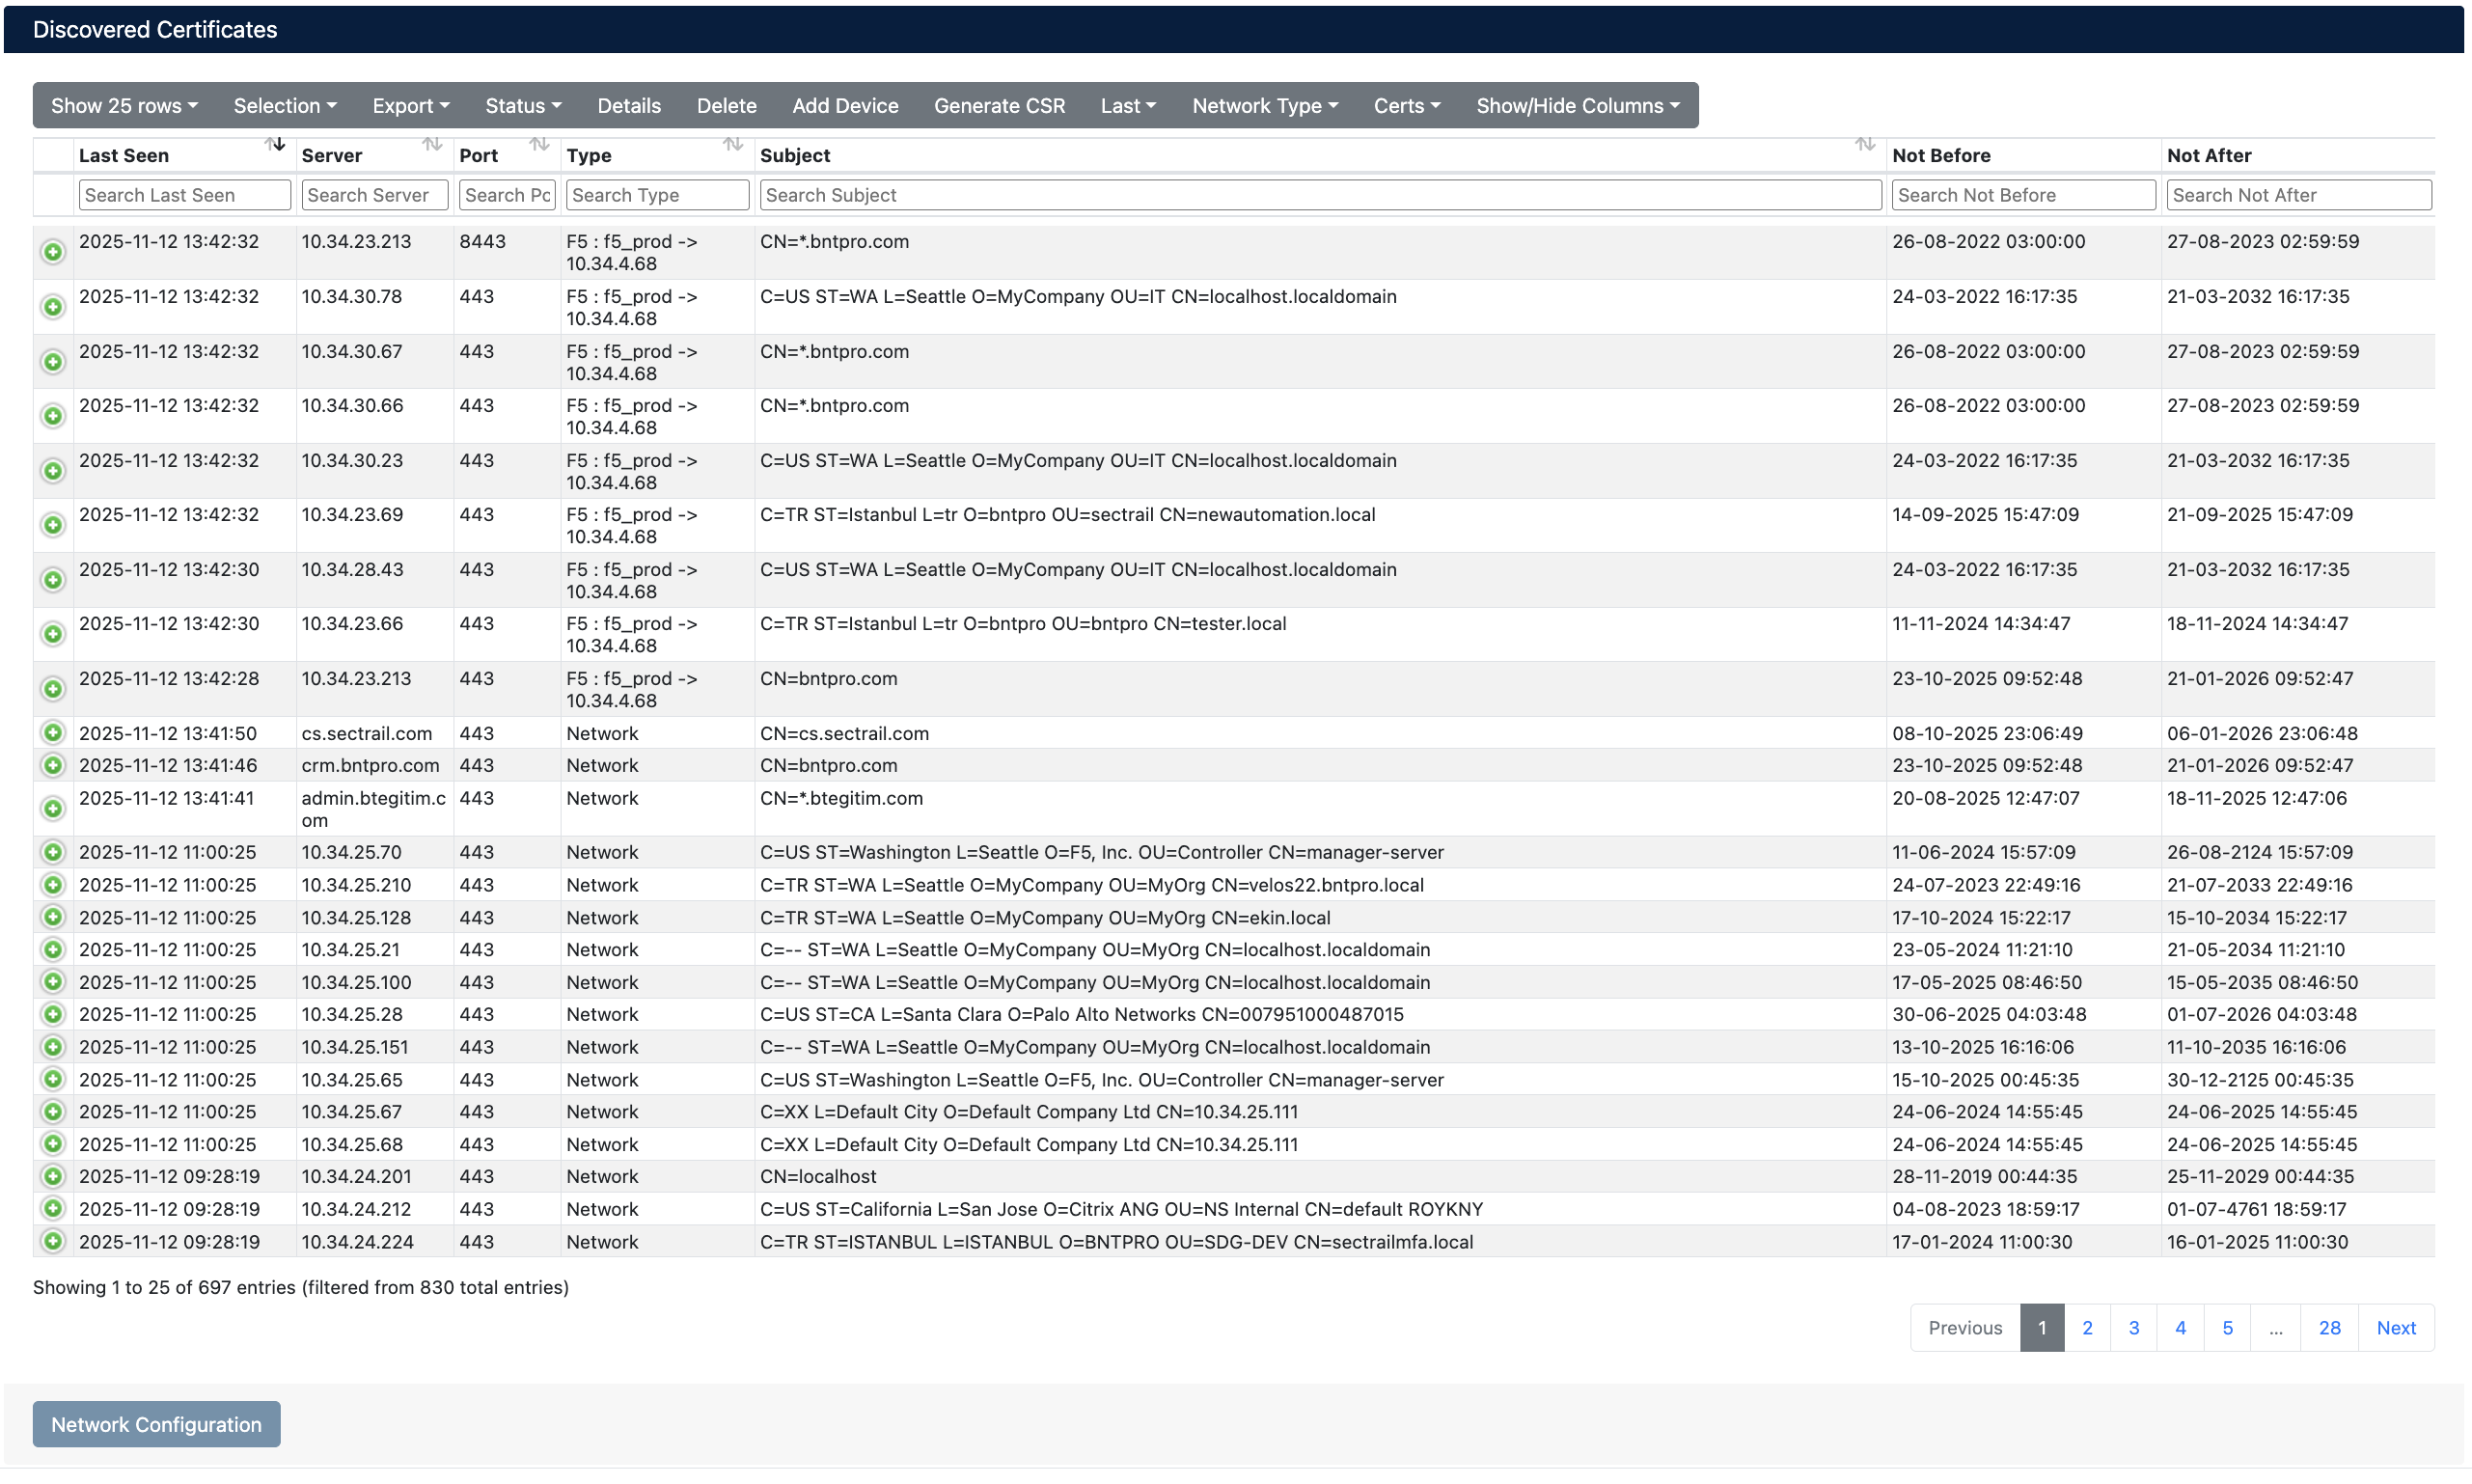Screen dimensions: 2472x1484
Task: Open the Show/Hide Columns dropdown
Action: click(1578, 105)
